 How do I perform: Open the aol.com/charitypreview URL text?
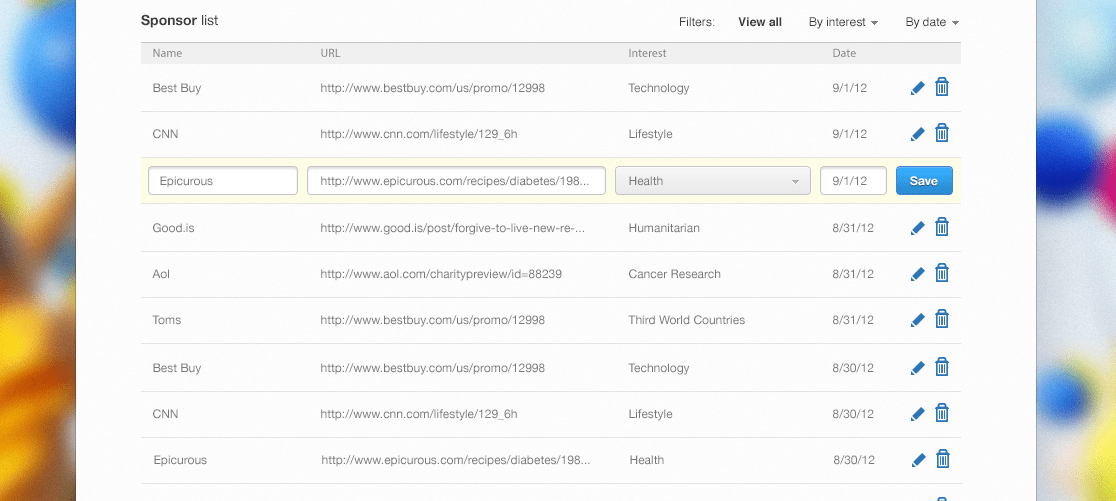tap(441, 274)
